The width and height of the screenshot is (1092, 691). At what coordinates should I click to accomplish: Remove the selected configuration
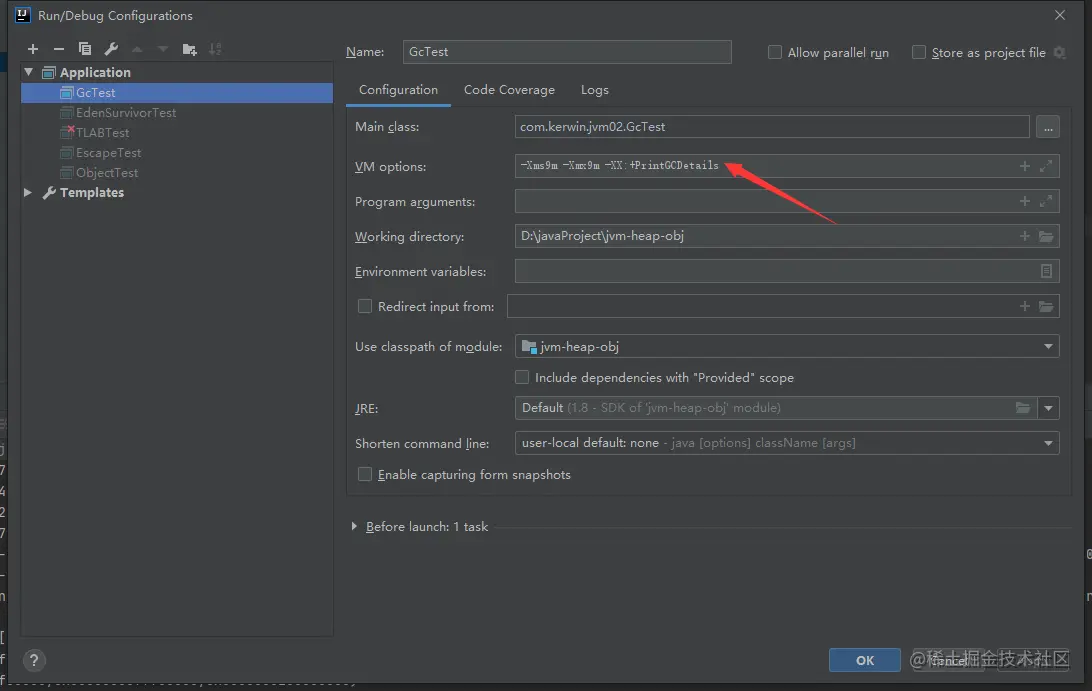58,49
